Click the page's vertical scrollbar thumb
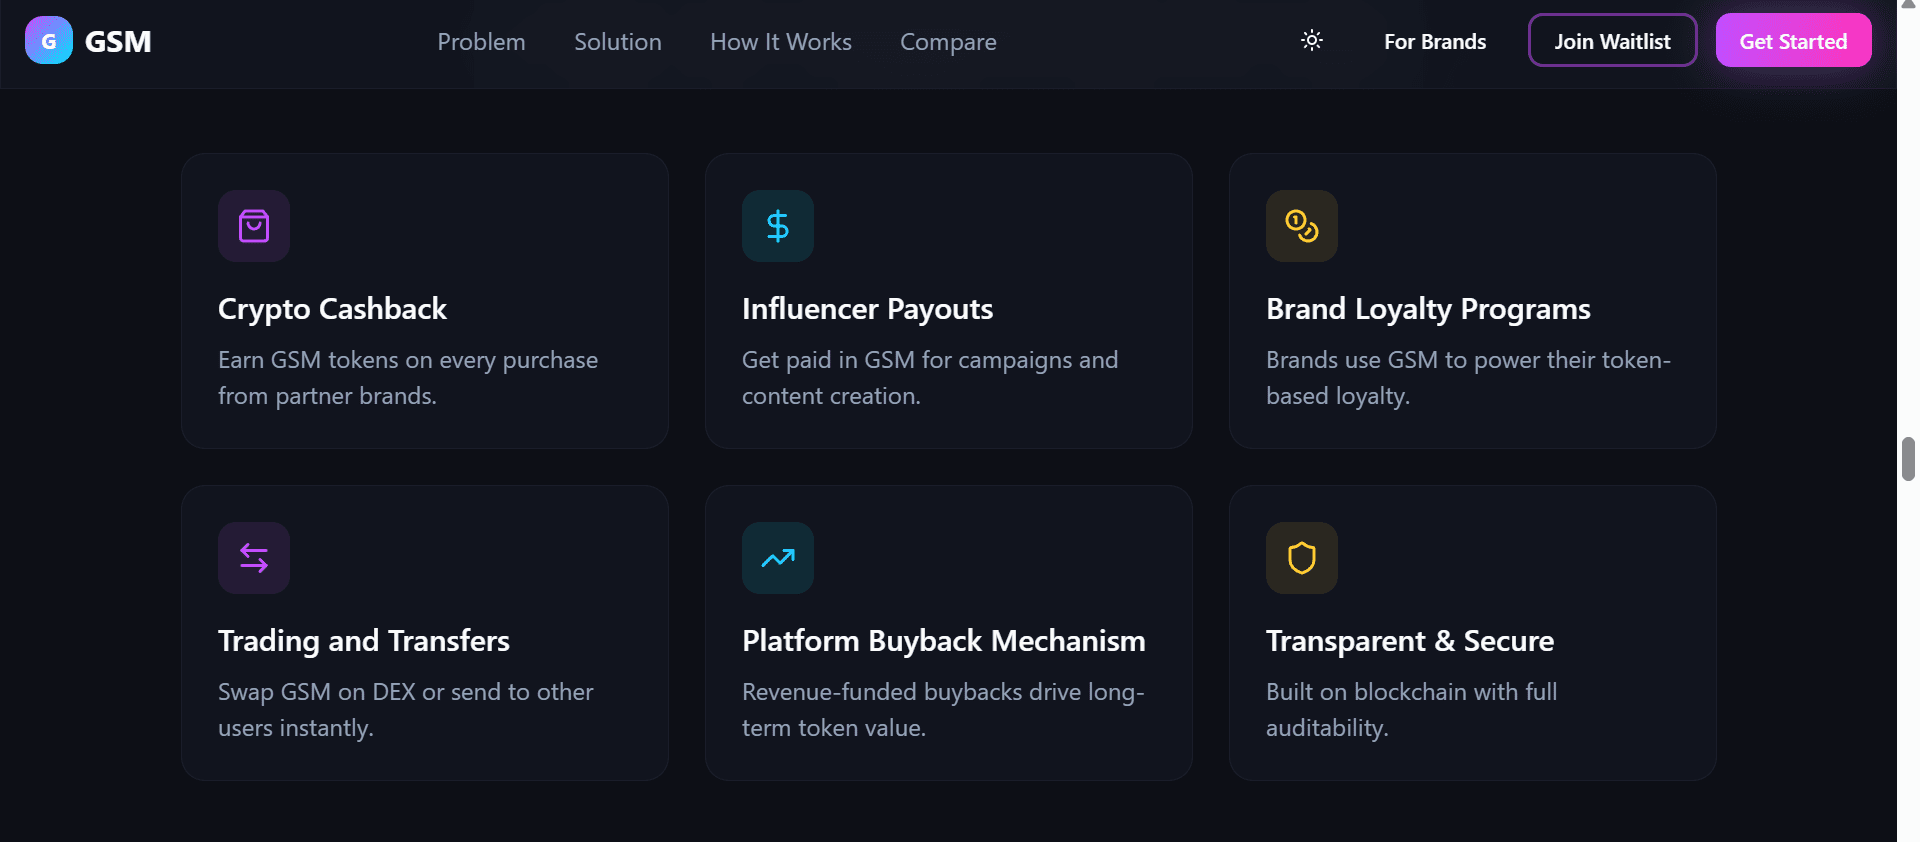 click(x=1908, y=459)
